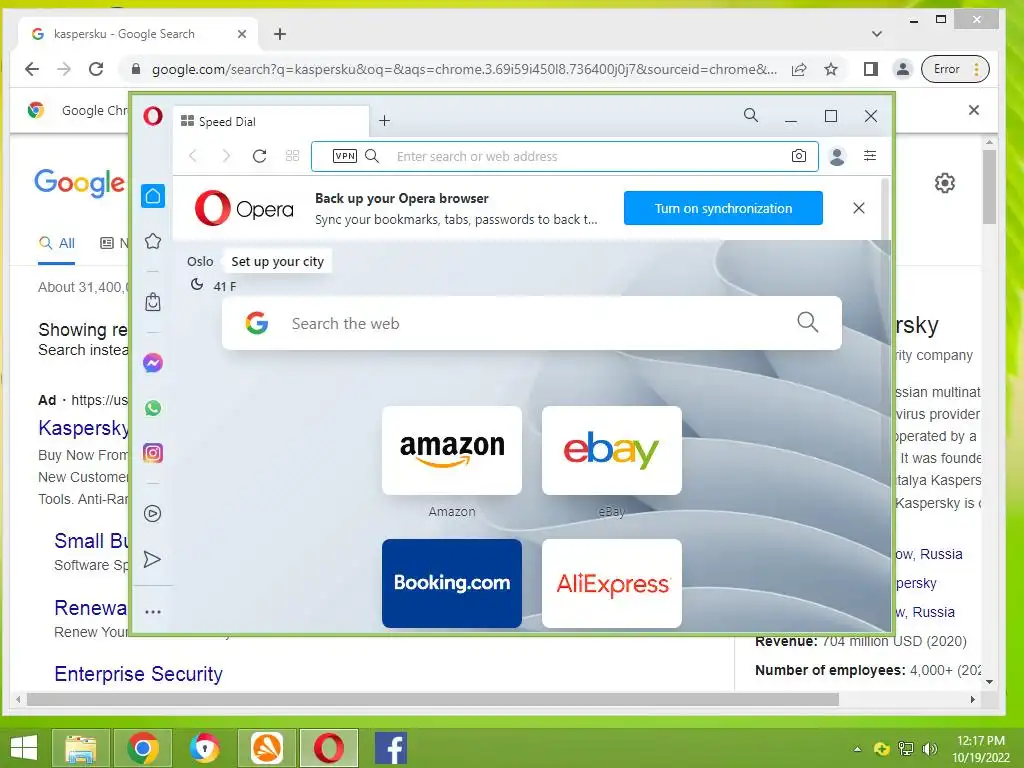Viewport: 1024px width, 768px height.
Task: Open File Explorer from the taskbar
Action: click(x=81, y=748)
